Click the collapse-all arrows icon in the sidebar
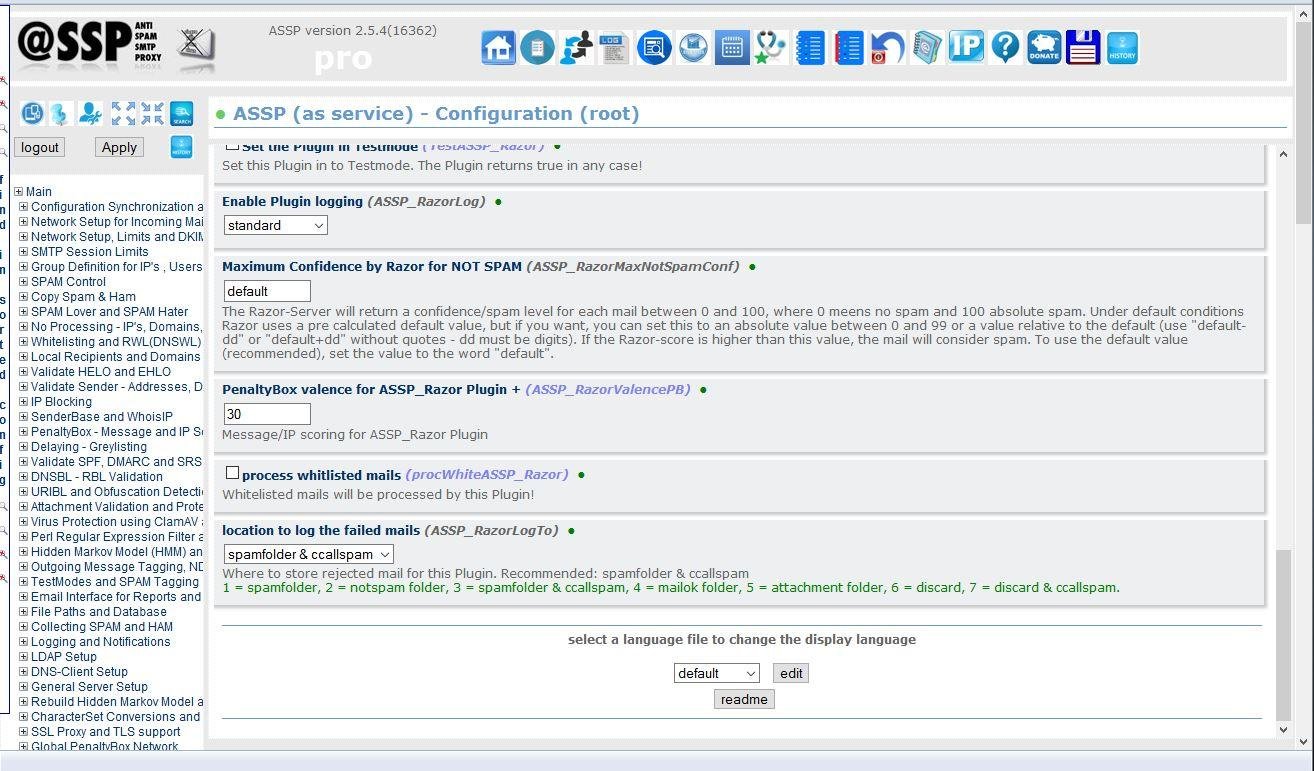This screenshot has width=1314, height=771. coord(151,113)
